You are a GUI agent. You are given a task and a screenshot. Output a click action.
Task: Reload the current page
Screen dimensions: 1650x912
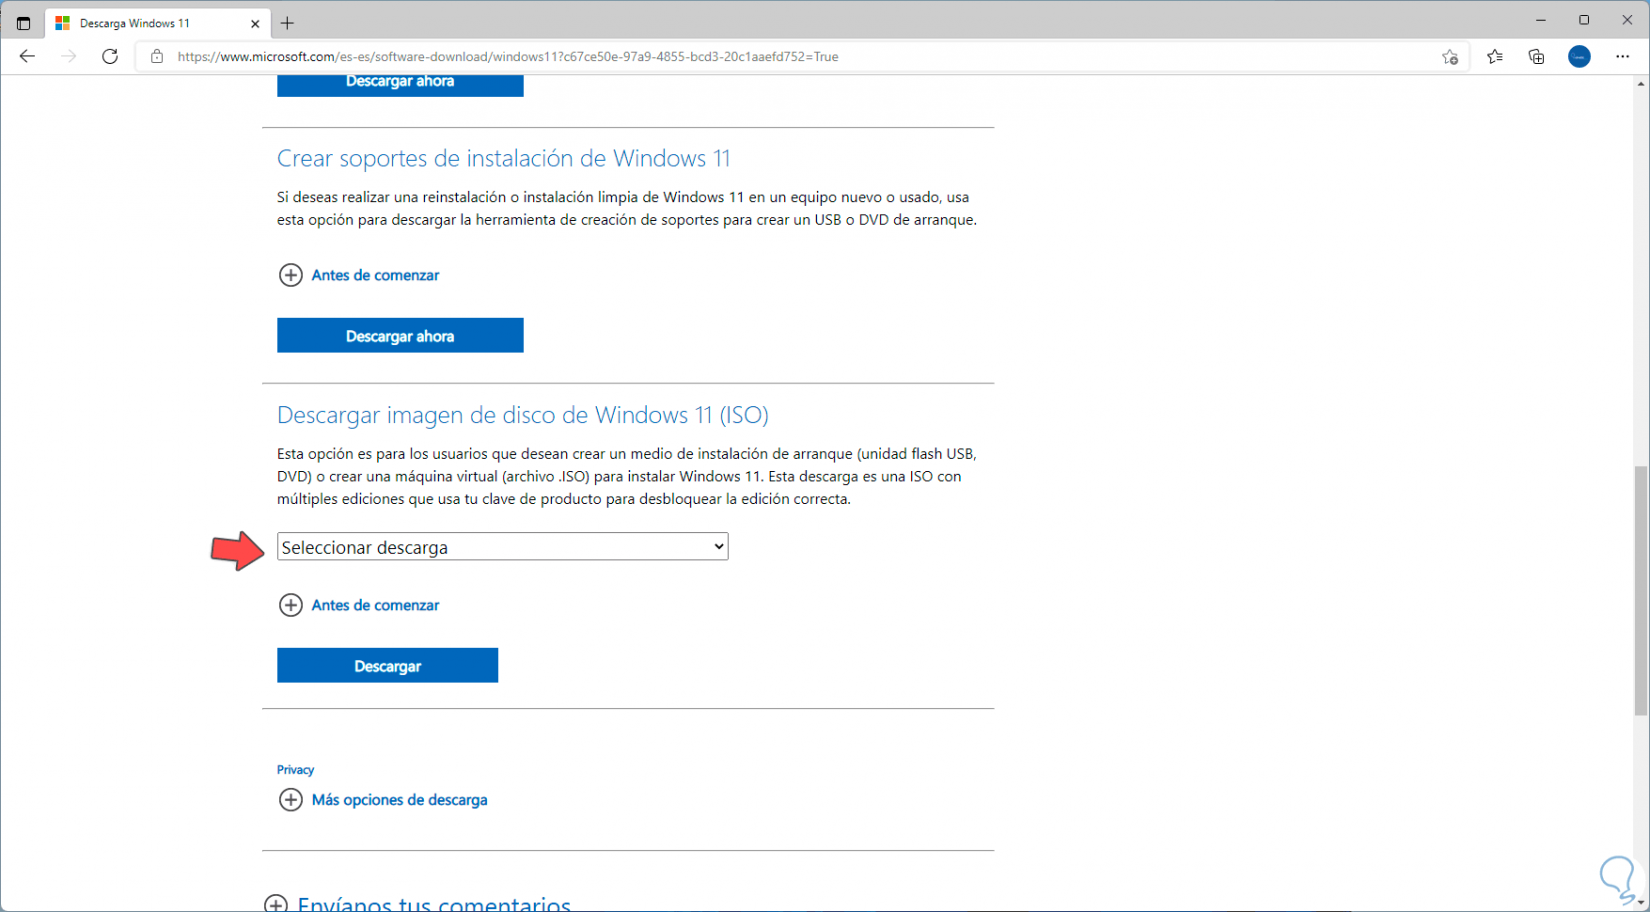(x=110, y=56)
